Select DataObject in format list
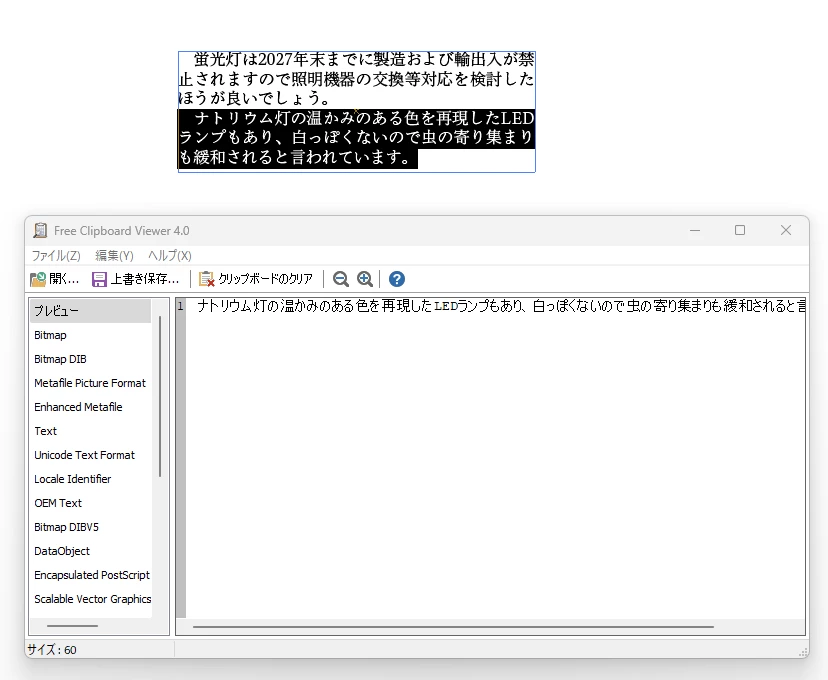This screenshot has width=828, height=680. (x=90, y=551)
